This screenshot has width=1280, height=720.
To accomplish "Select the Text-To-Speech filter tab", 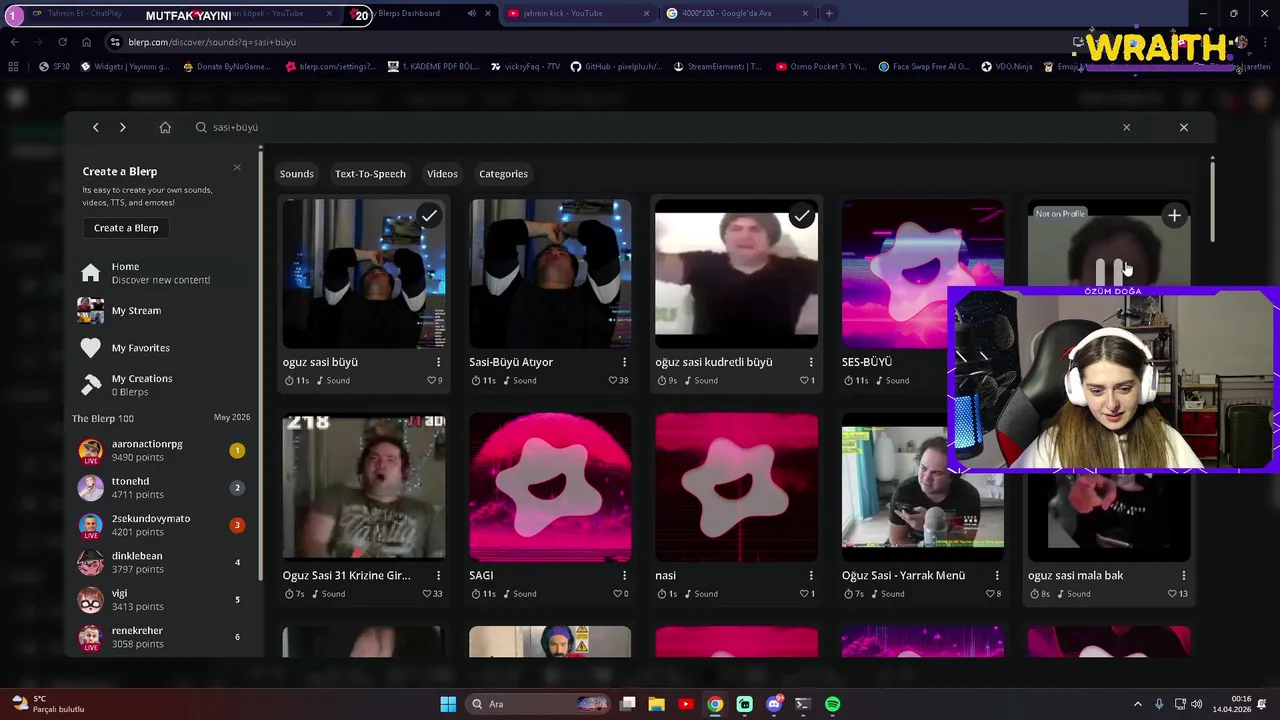I will (370, 174).
